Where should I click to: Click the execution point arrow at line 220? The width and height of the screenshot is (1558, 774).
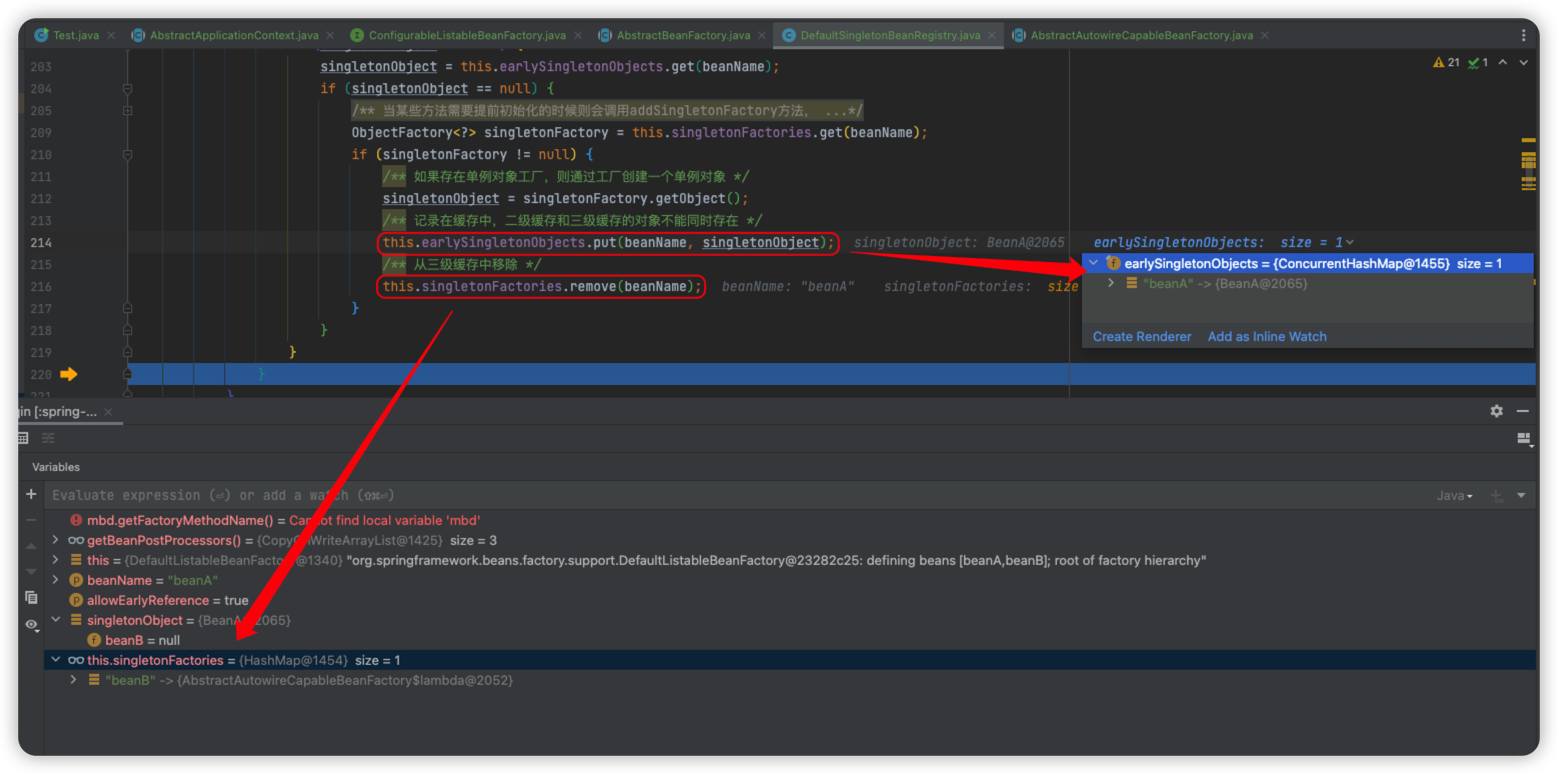68,374
